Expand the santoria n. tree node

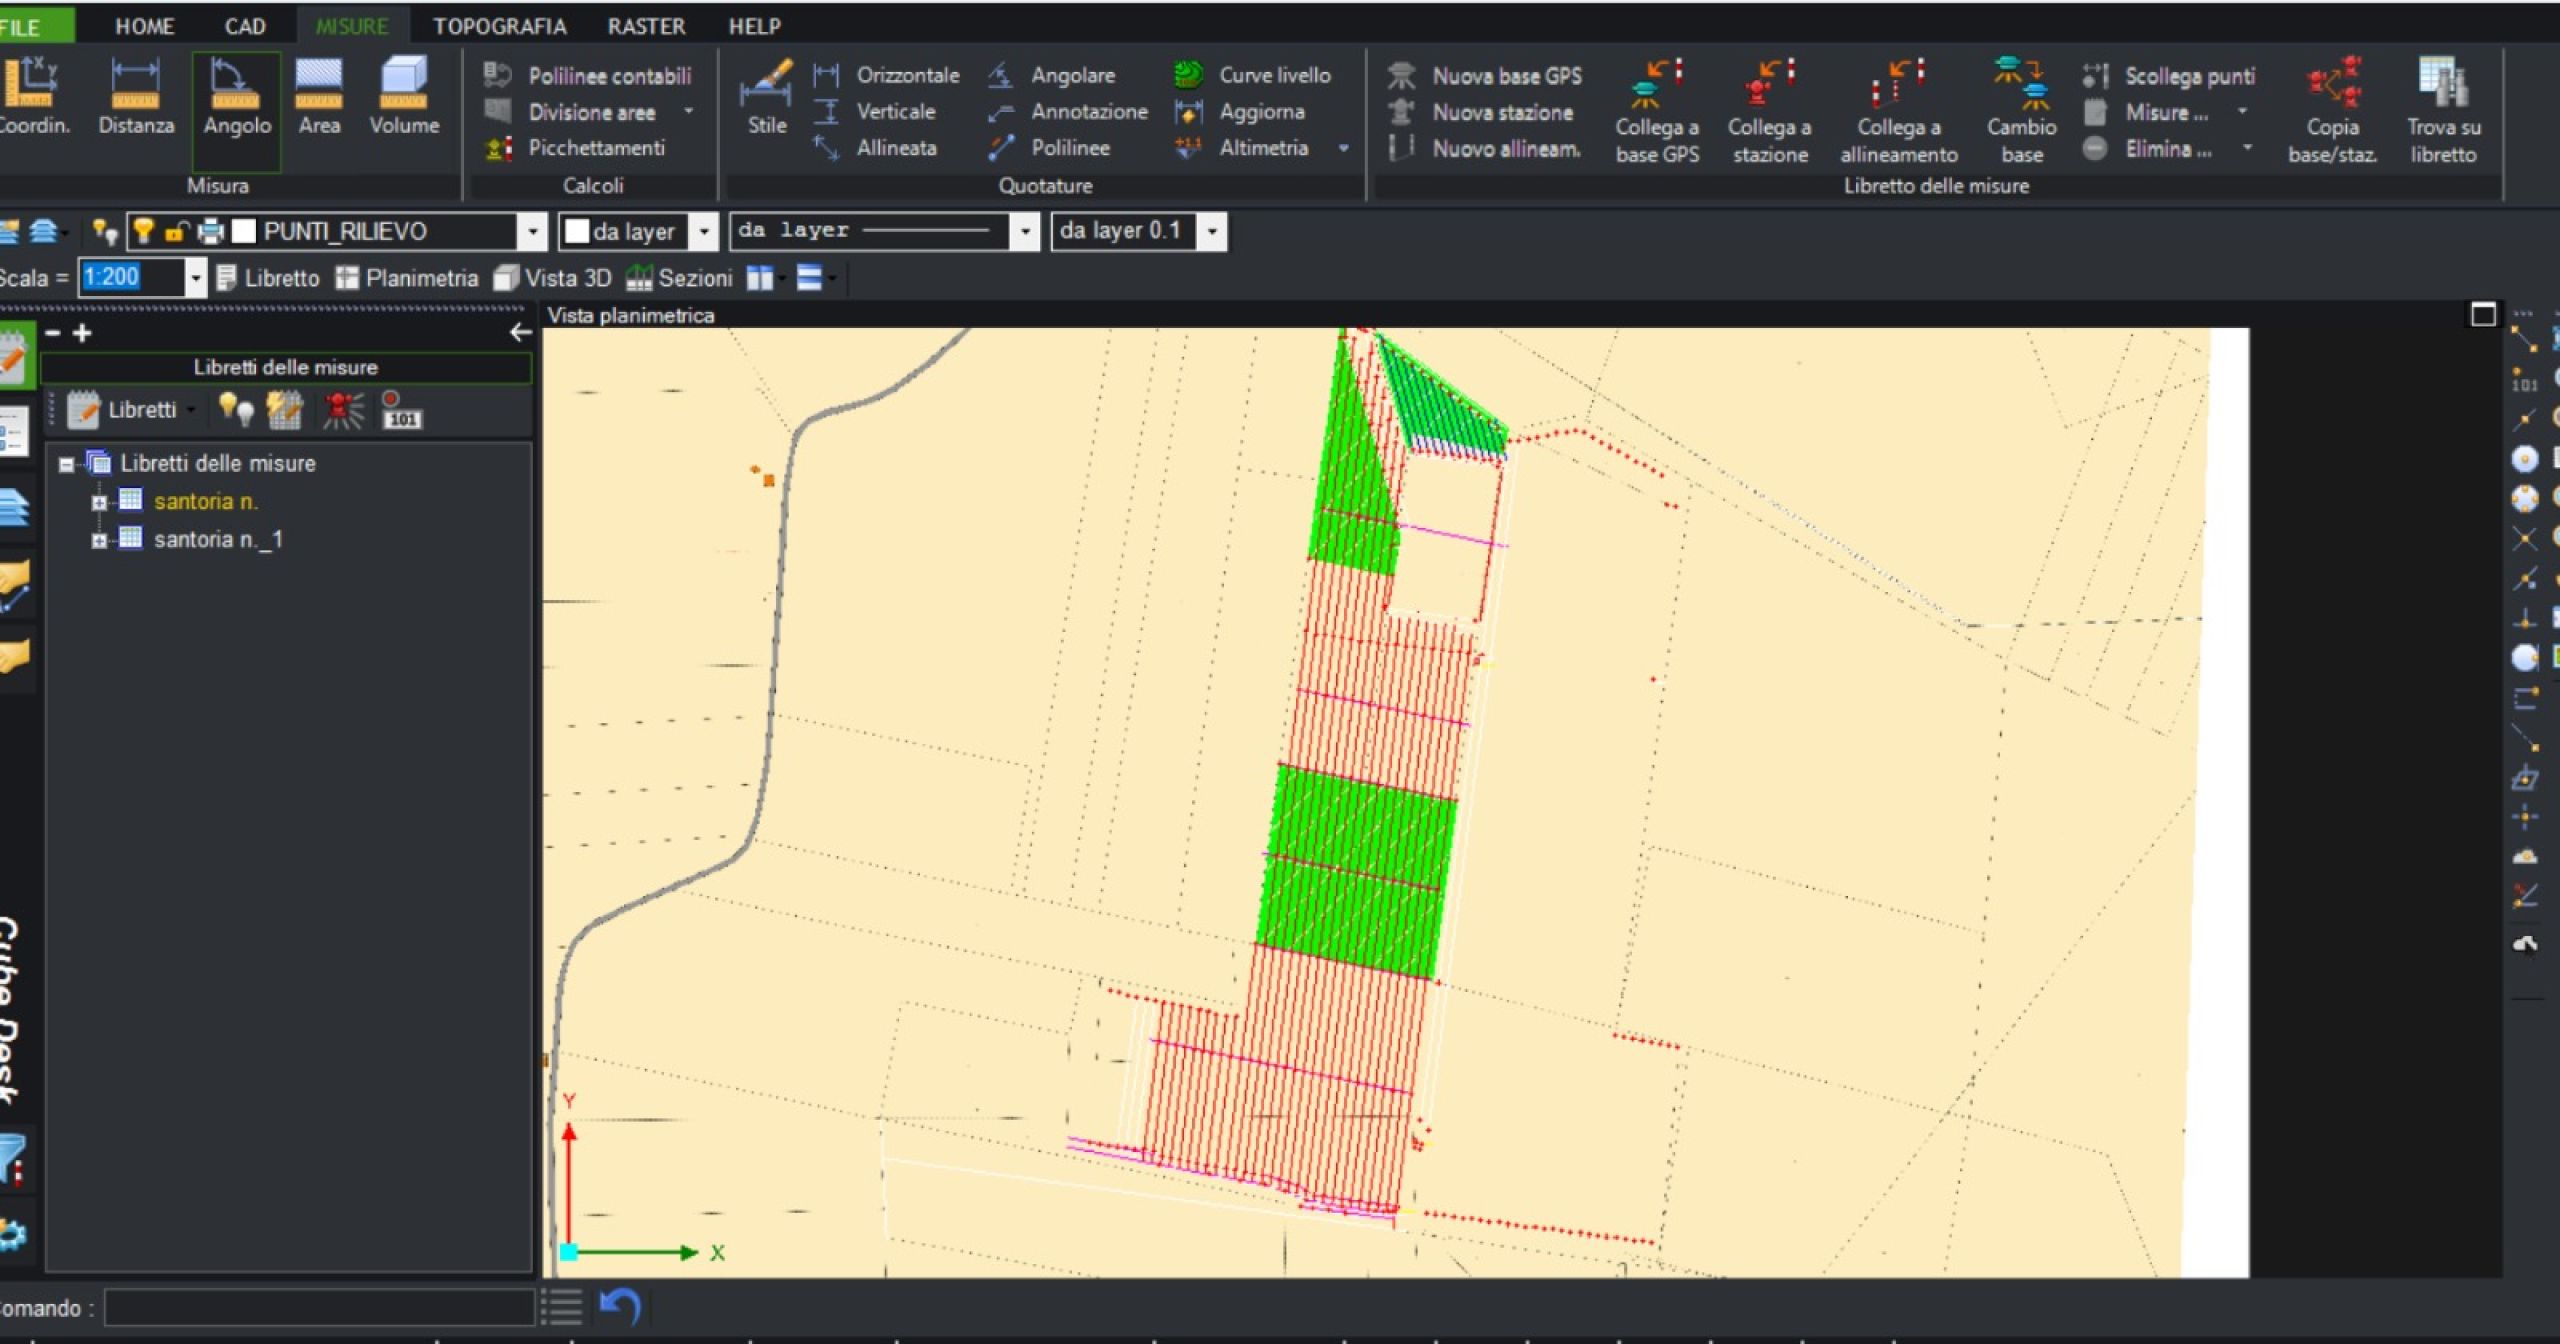coord(99,502)
